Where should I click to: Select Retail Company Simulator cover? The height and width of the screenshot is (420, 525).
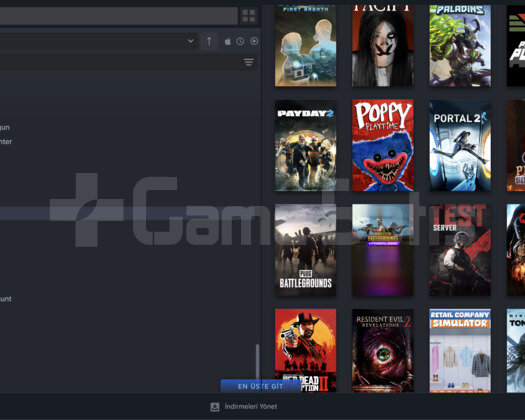tap(460, 350)
